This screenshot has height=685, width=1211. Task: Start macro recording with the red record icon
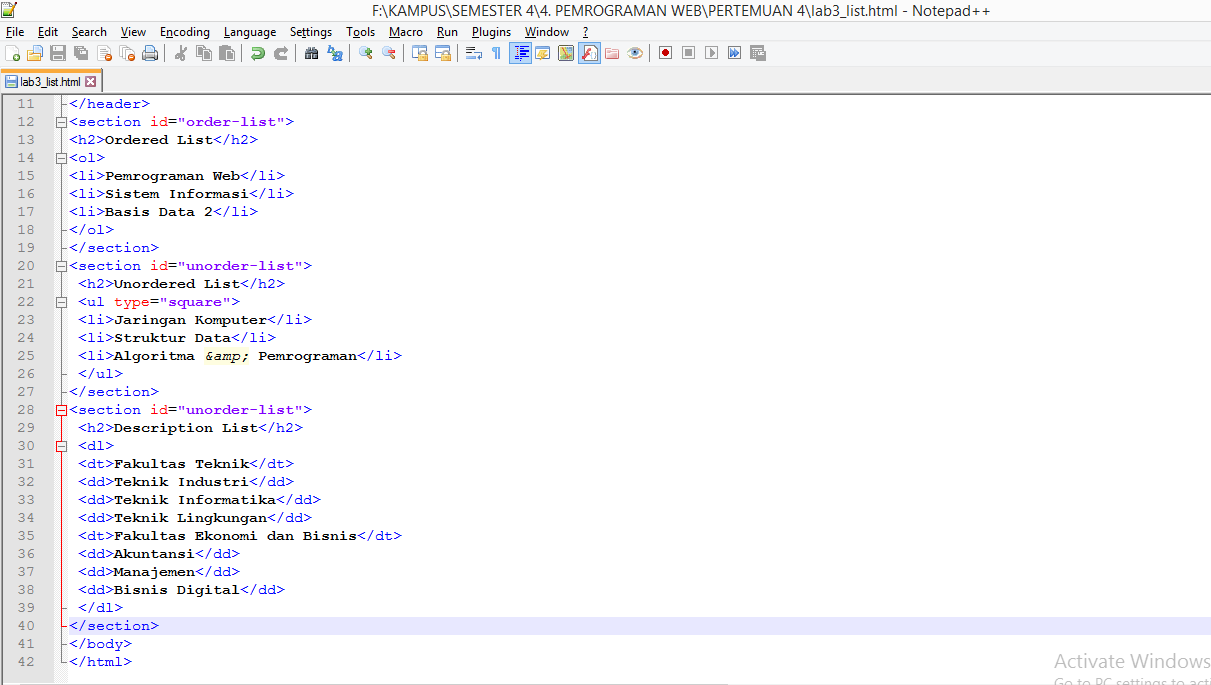click(x=664, y=53)
